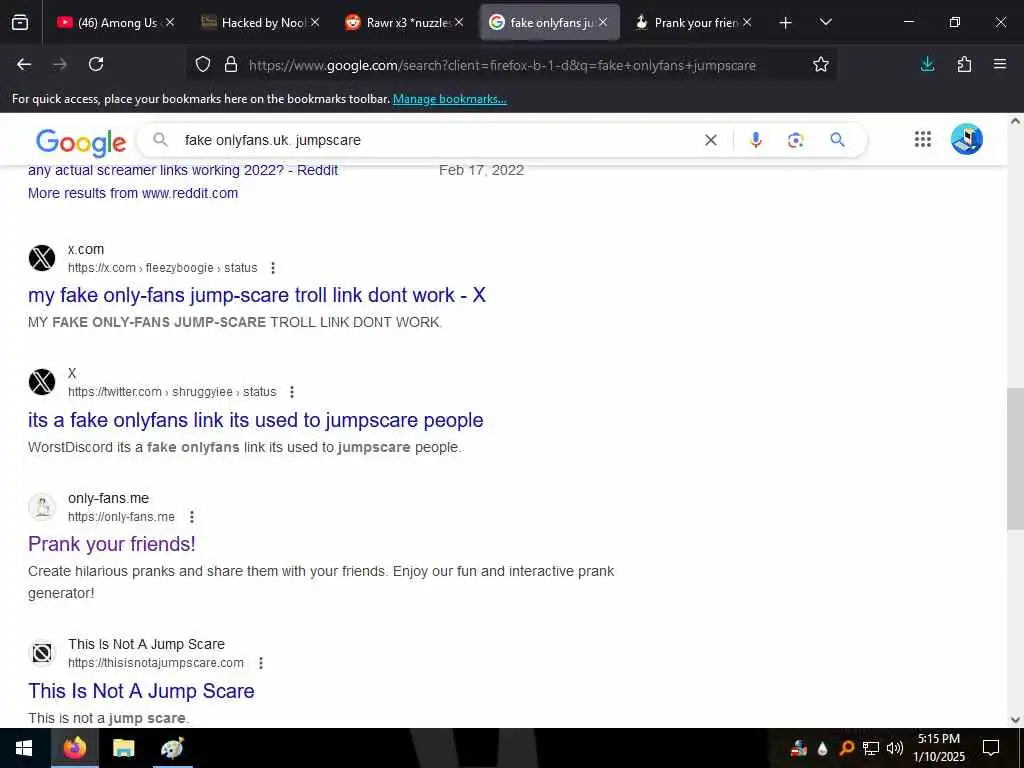Click the x.com favicon of the fleezyboogie result
The width and height of the screenshot is (1024, 768).
click(x=42, y=258)
